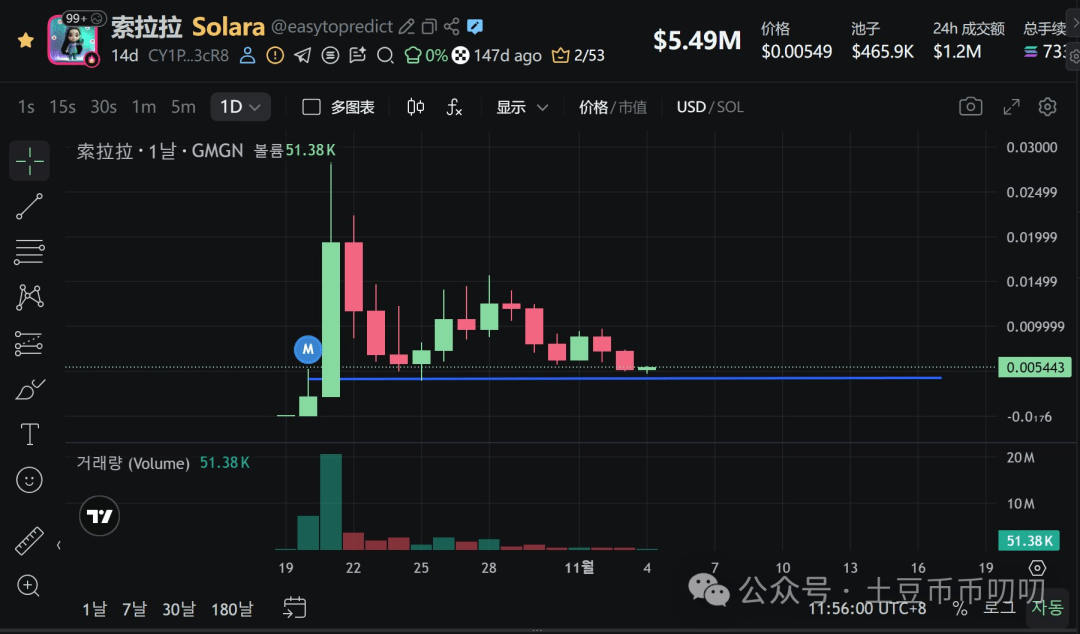Open the yellow warning alert icon
1080x634 pixels.
pyautogui.click(x=275, y=55)
